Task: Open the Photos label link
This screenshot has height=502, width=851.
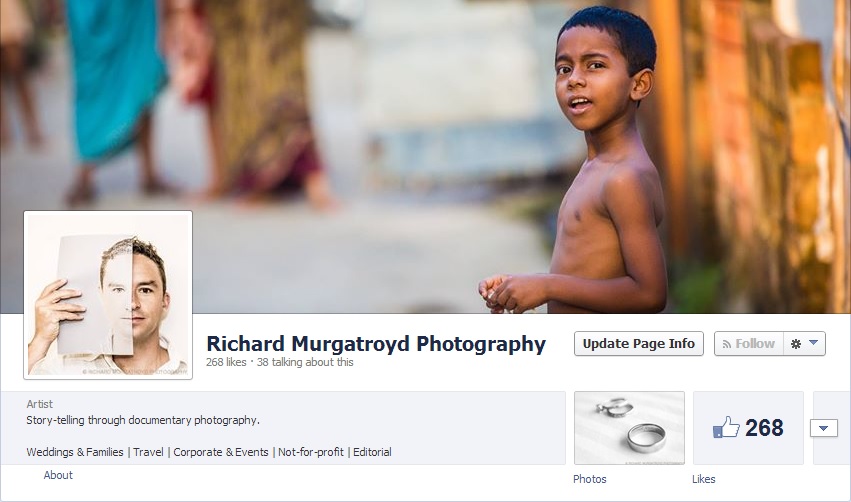Action: (x=589, y=479)
